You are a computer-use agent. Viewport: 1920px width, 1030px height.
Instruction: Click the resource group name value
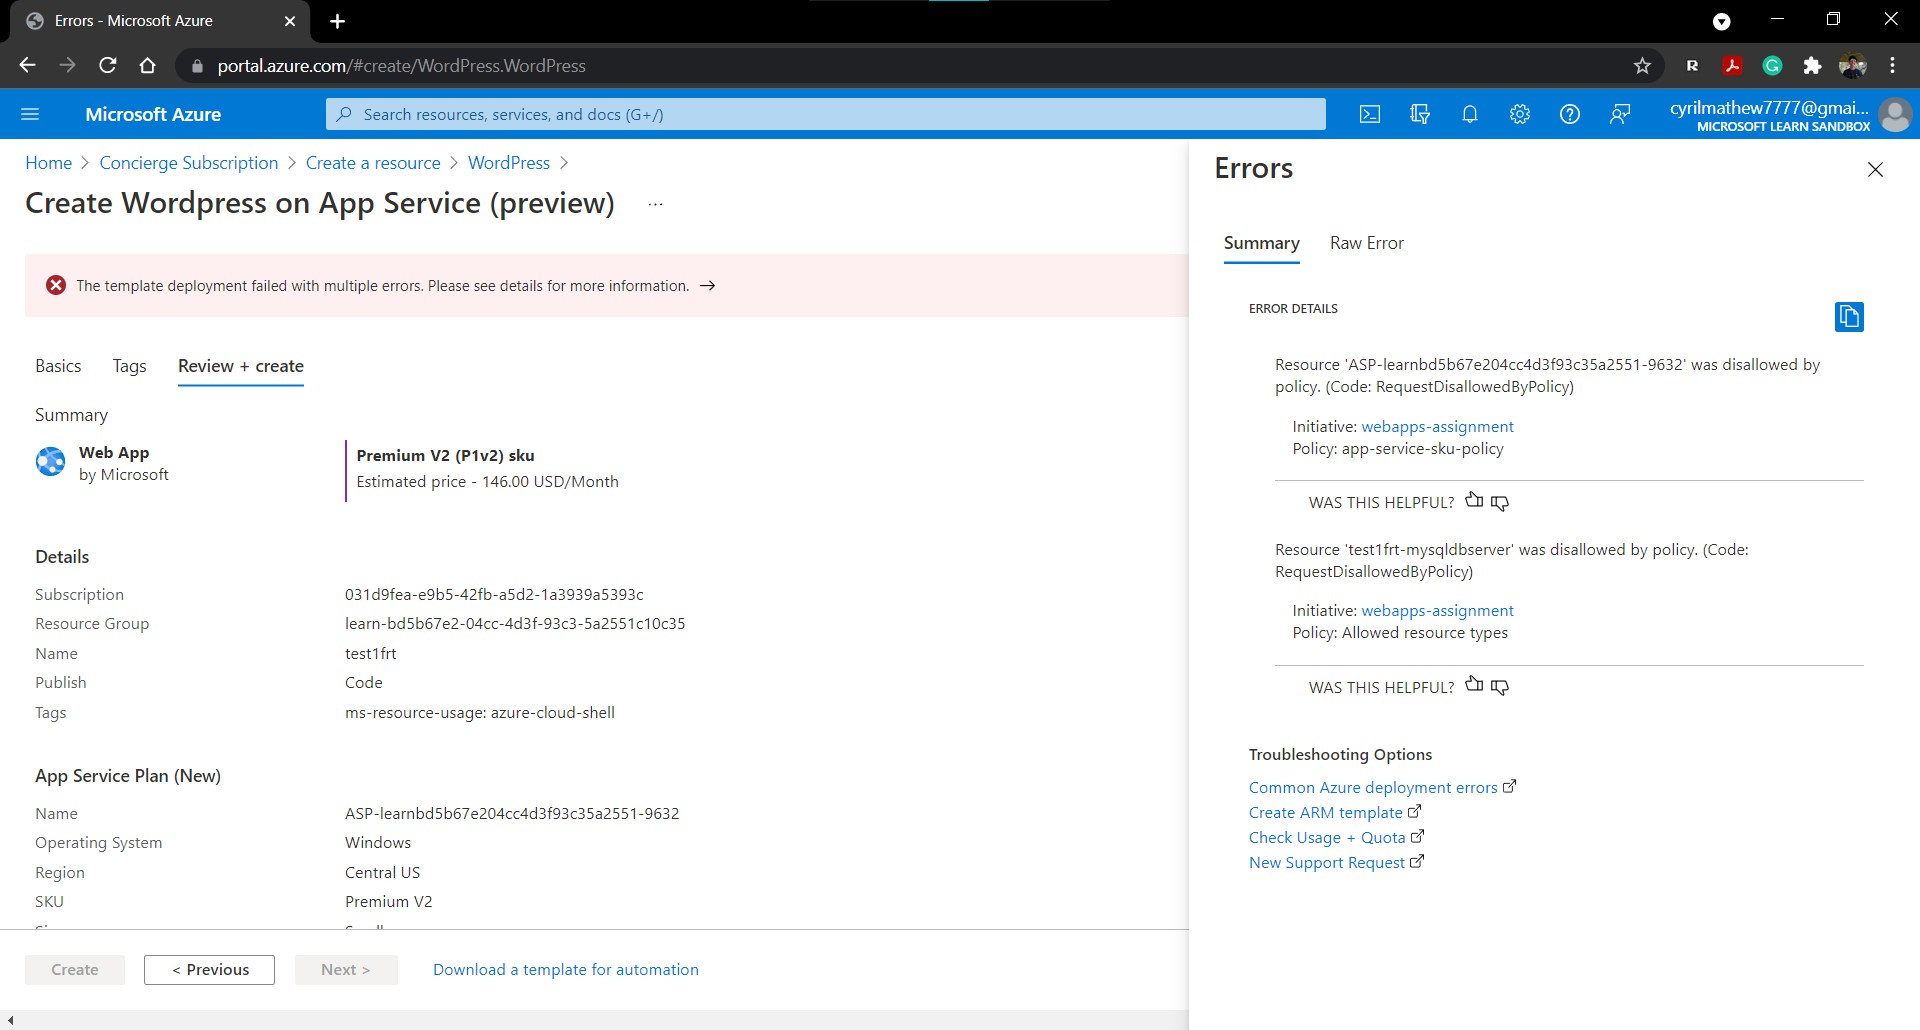coord(515,624)
